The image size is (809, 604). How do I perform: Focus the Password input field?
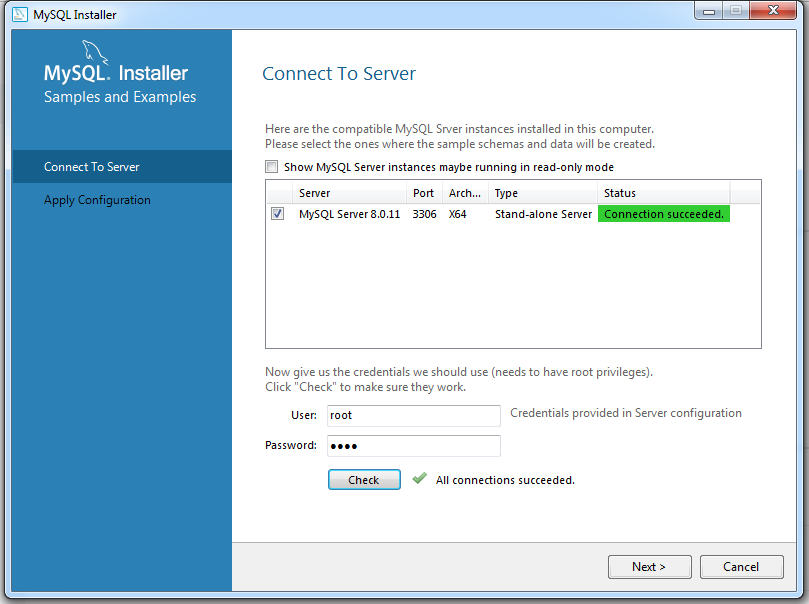(x=414, y=446)
